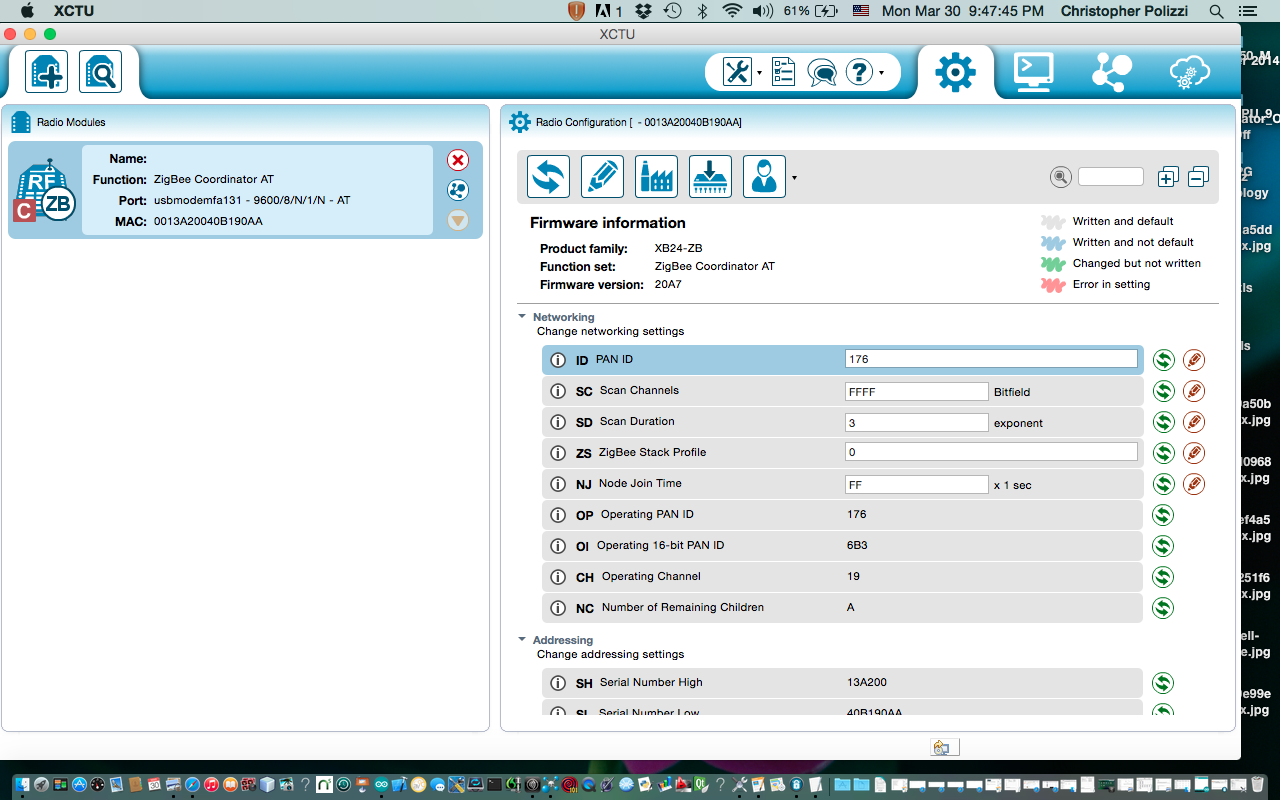Open the Help dropdown arrow
Viewport: 1280px width, 800px height.
click(x=881, y=73)
